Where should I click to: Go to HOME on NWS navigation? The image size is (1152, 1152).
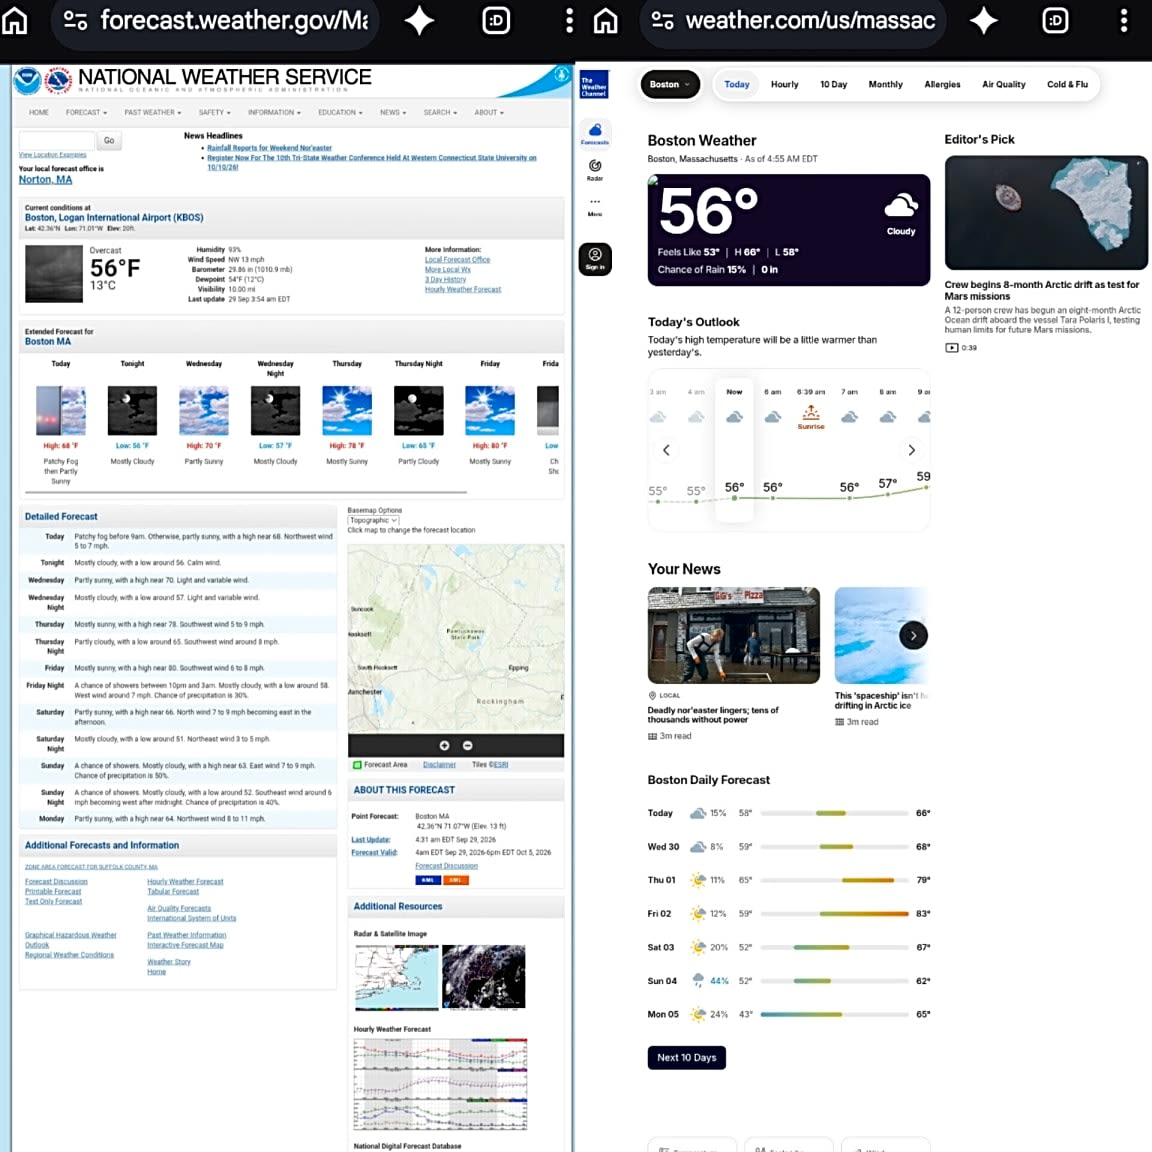pos(38,112)
